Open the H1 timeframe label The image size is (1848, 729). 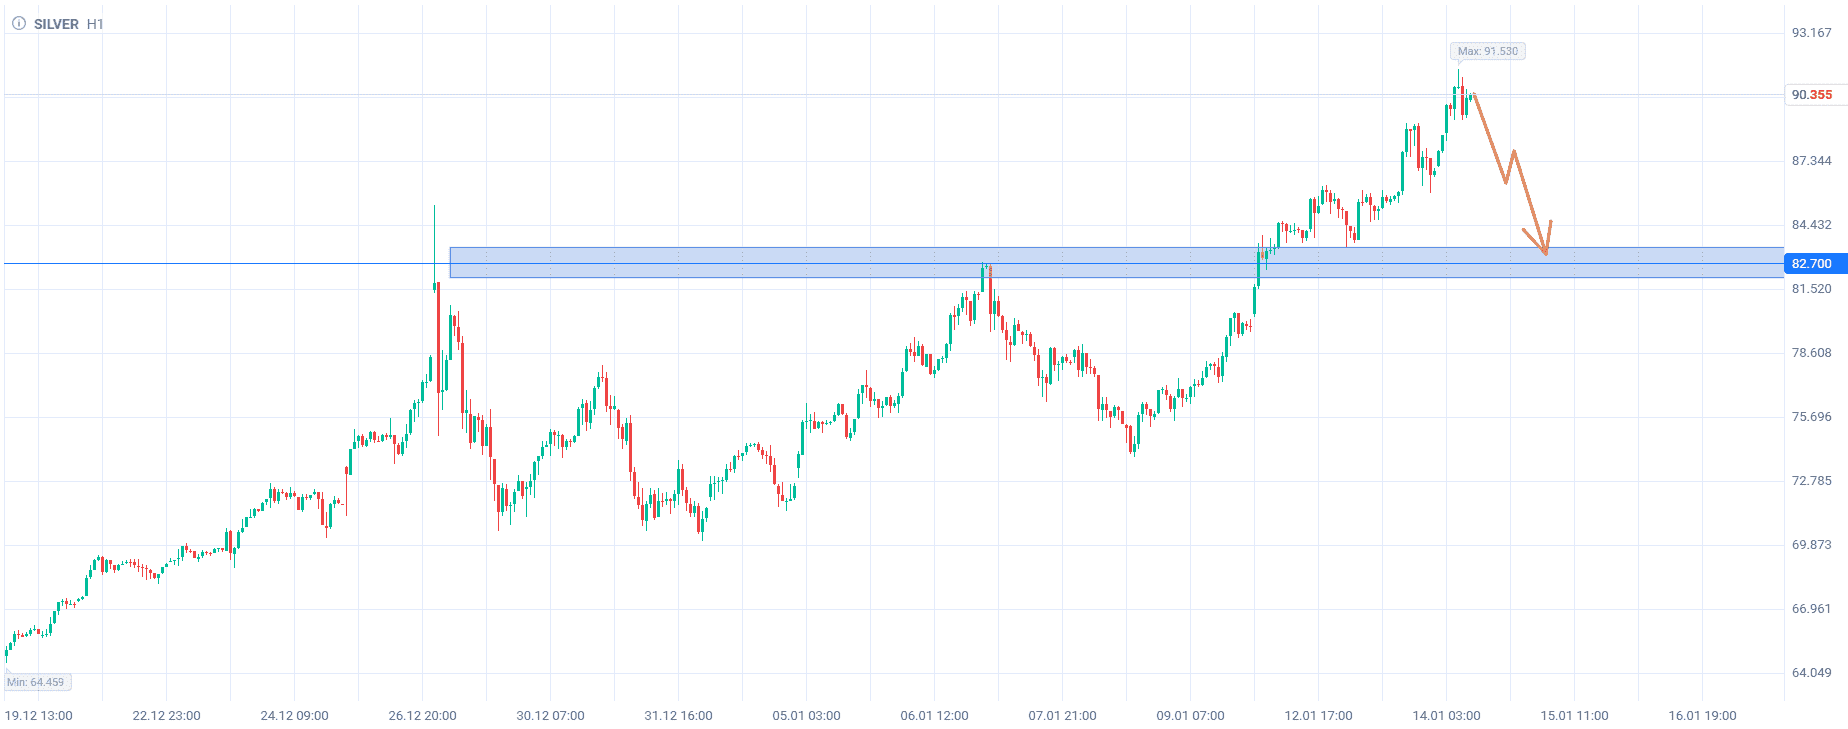coord(95,24)
